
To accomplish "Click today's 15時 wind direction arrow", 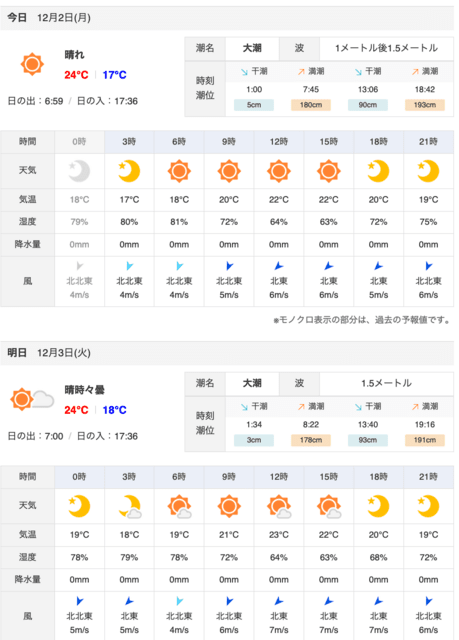I will [328, 266].
